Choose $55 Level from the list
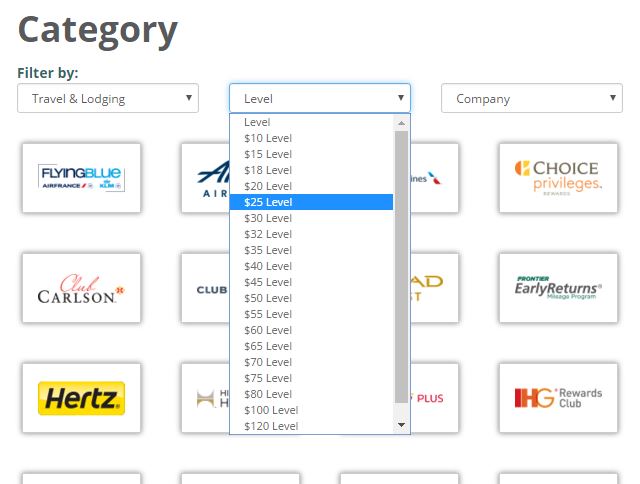 coord(311,314)
